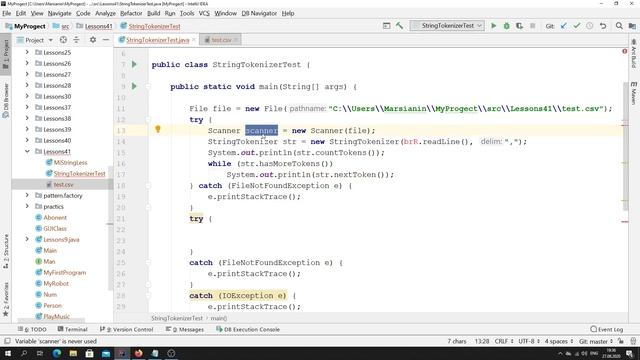This screenshot has height=360, width=640.
Task: Select MyRobot class in tree
Action: [x=56, y=284]
